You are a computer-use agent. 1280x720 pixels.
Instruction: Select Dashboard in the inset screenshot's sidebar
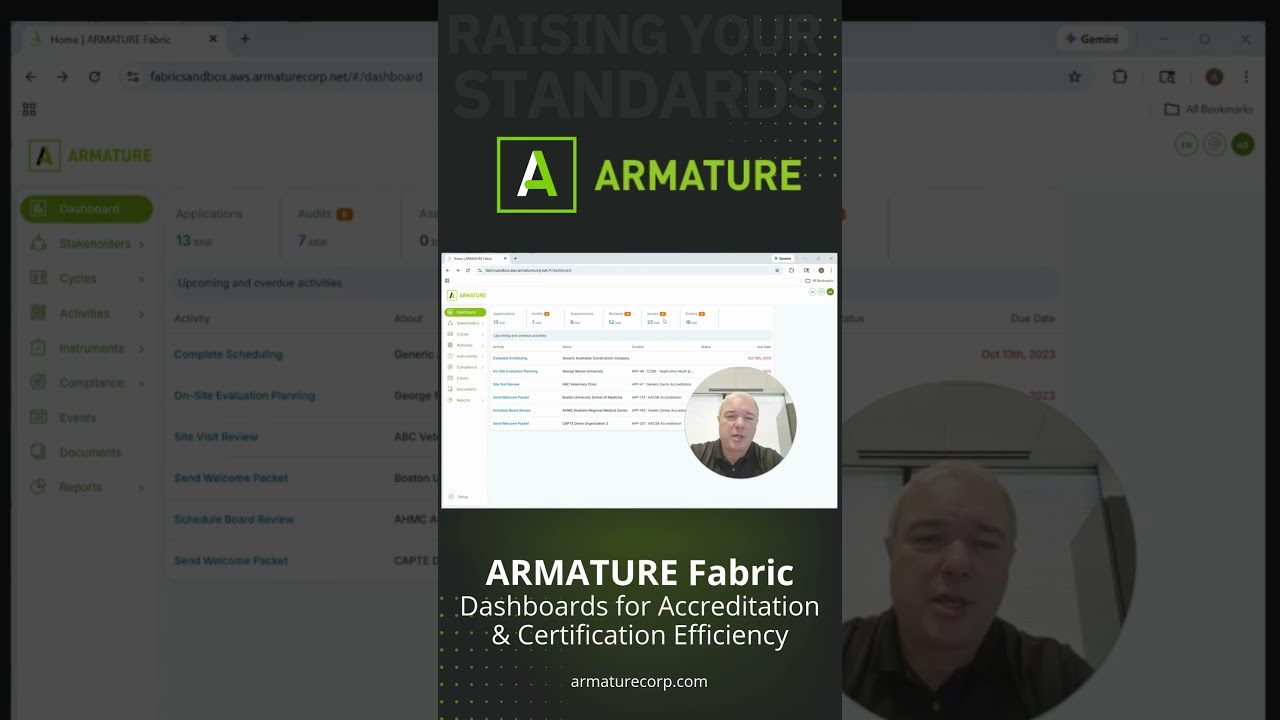click(465, 312)
